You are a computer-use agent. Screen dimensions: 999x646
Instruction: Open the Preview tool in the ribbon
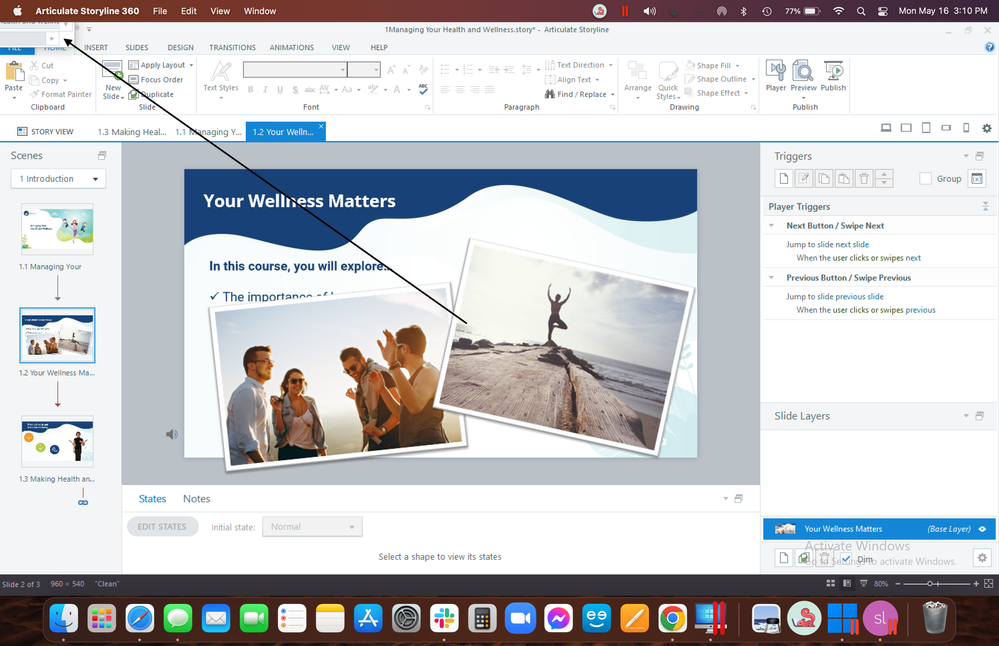803,74
